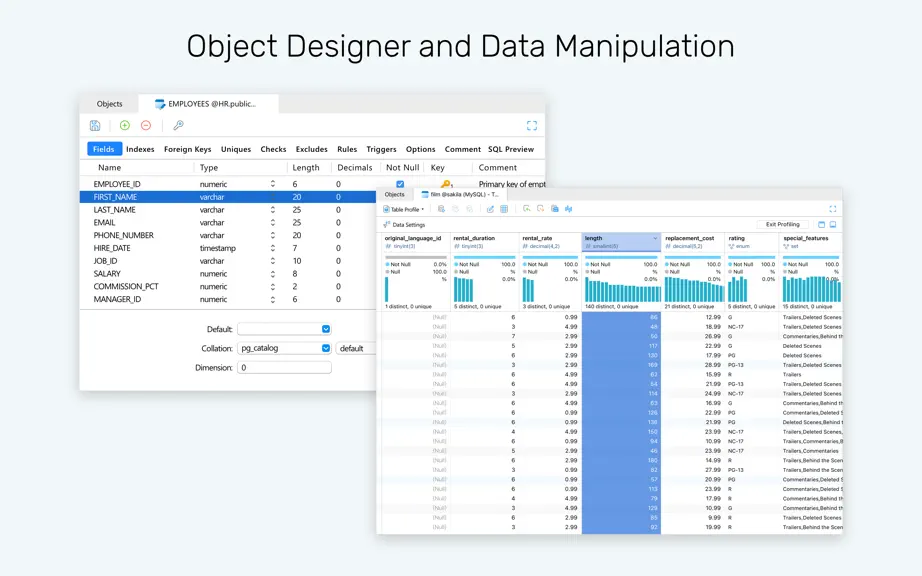922x576 pixels.
Task: Select the FIRST_NAME field row
Action: coord(228,197)
